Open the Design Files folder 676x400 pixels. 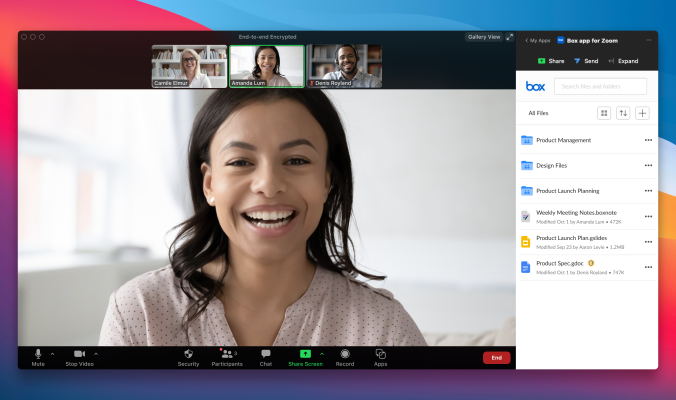click(552, 165)
